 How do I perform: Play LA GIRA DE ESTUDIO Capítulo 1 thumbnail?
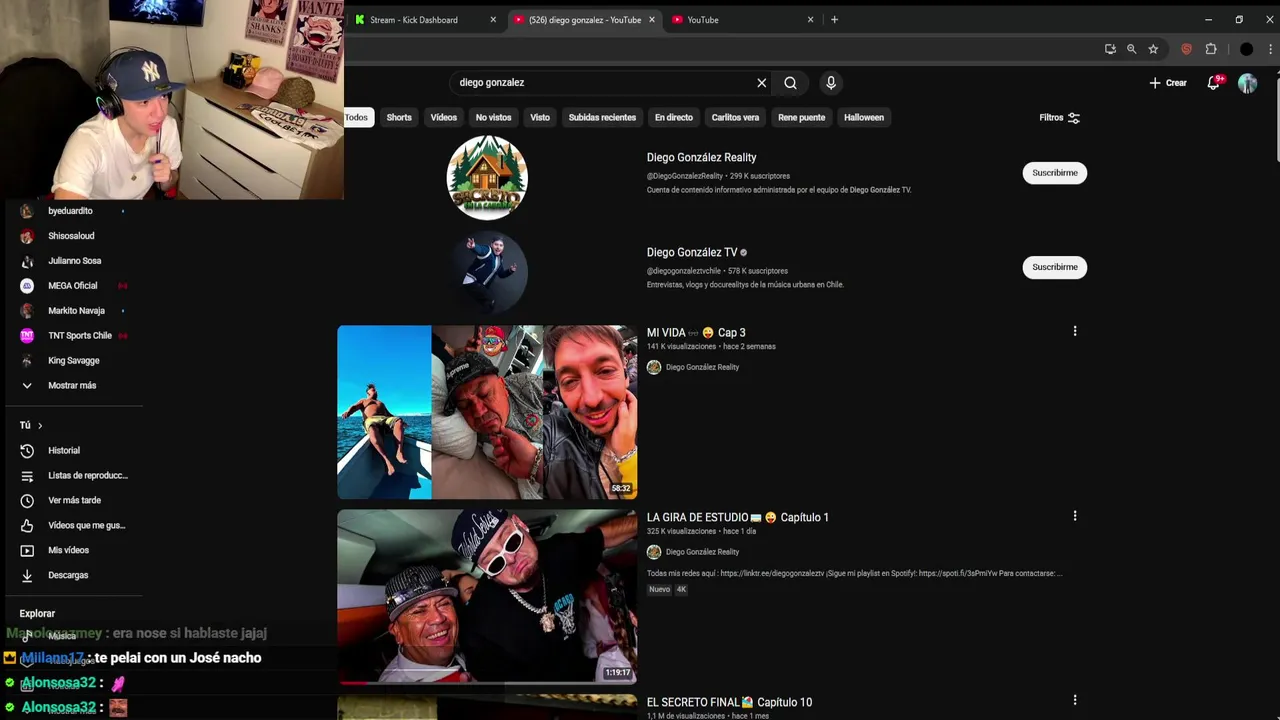(x=487, y=597)
